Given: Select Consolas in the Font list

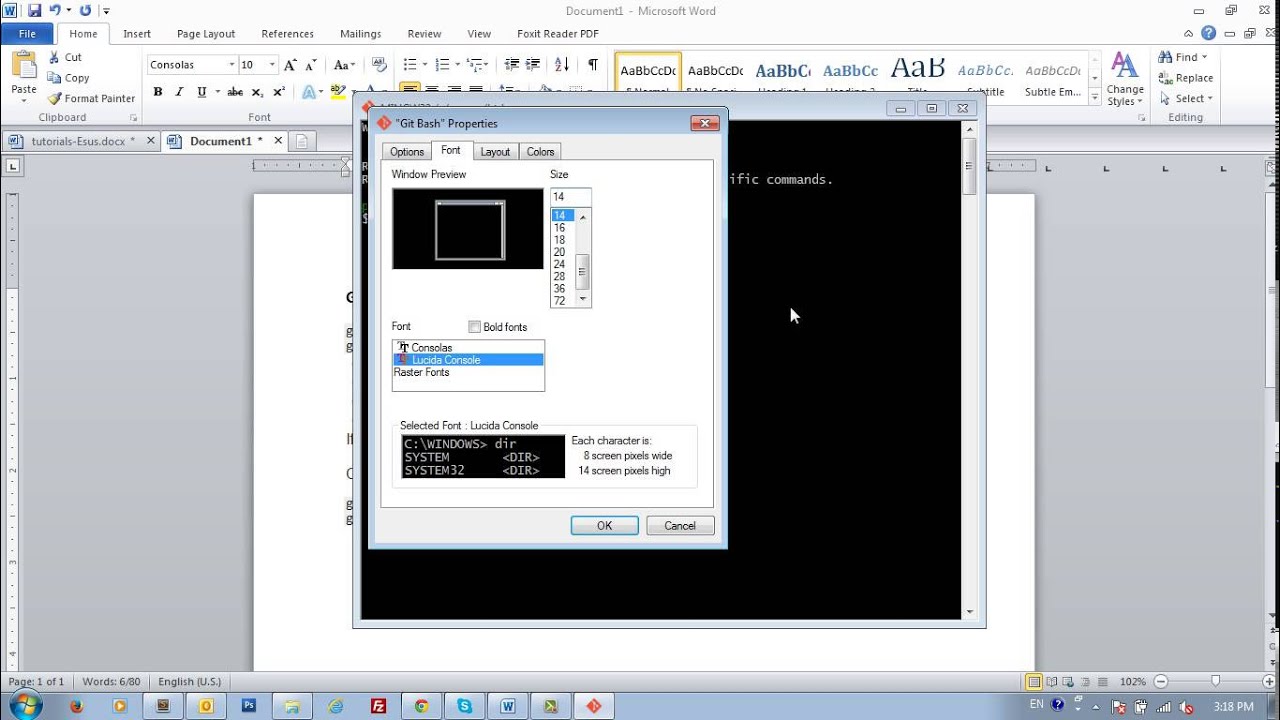Looking at the screenshot, I should (468, 348).
